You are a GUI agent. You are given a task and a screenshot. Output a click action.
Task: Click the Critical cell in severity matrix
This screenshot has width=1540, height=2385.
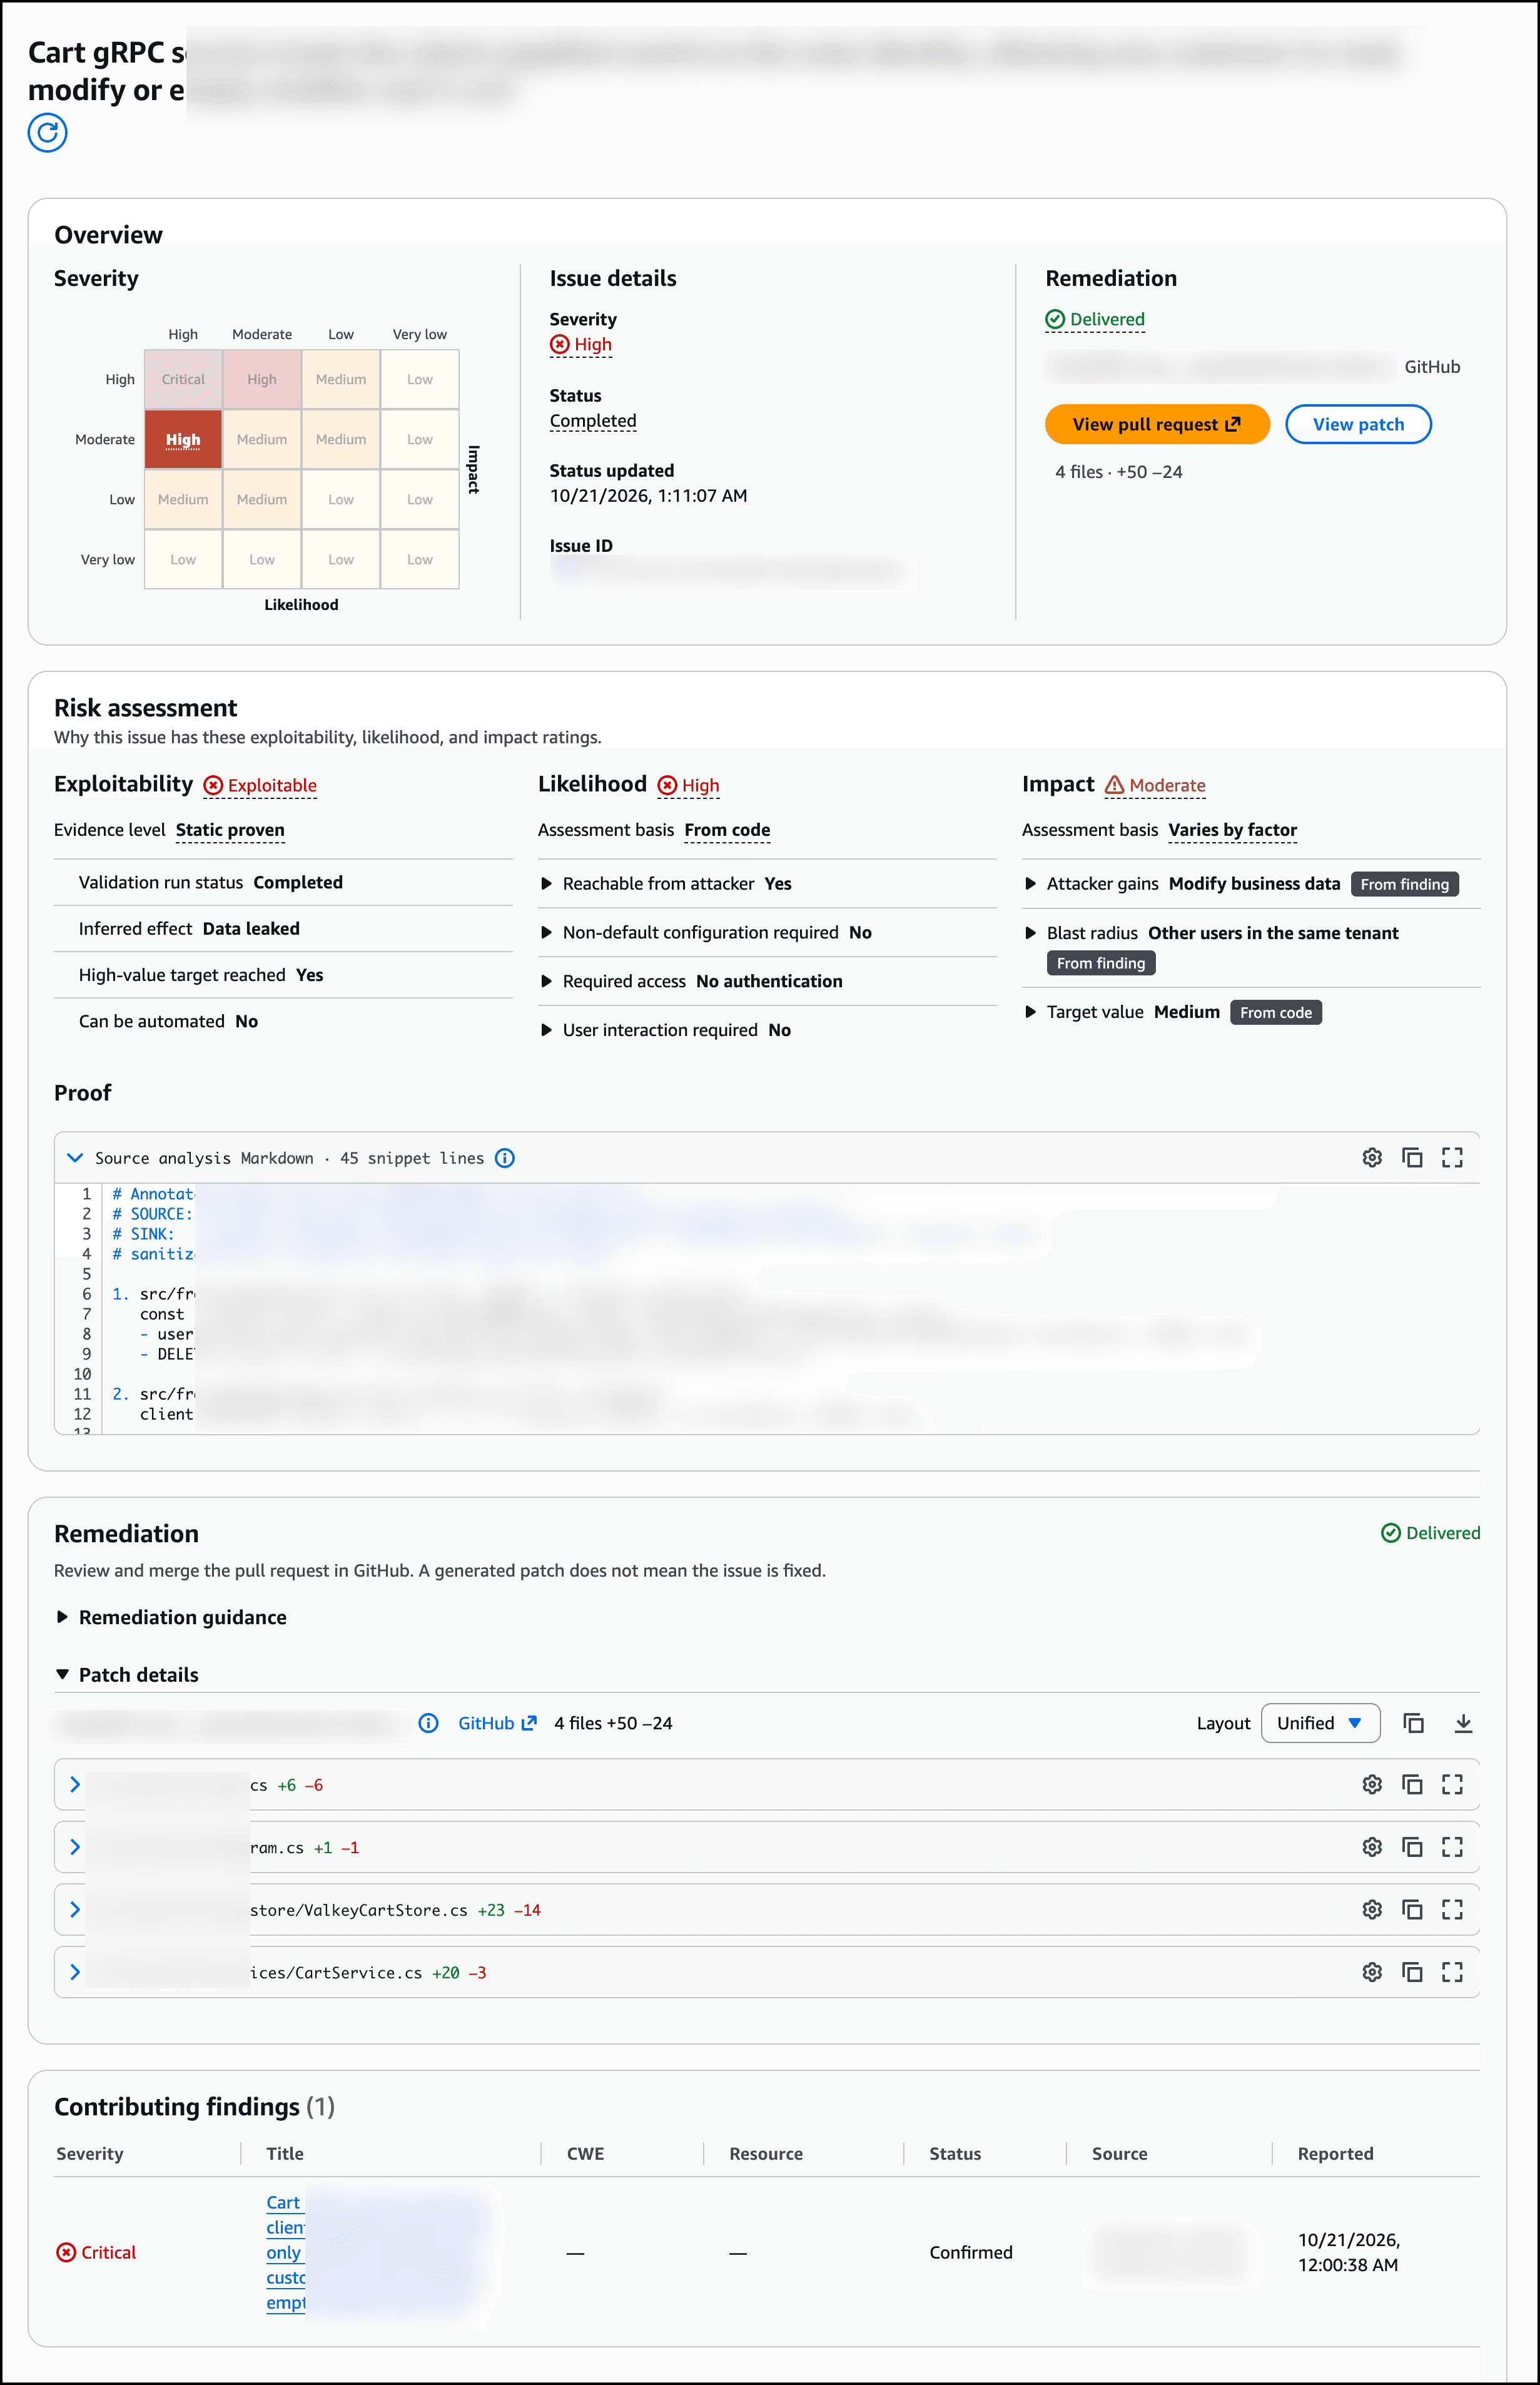pos(183,379)
